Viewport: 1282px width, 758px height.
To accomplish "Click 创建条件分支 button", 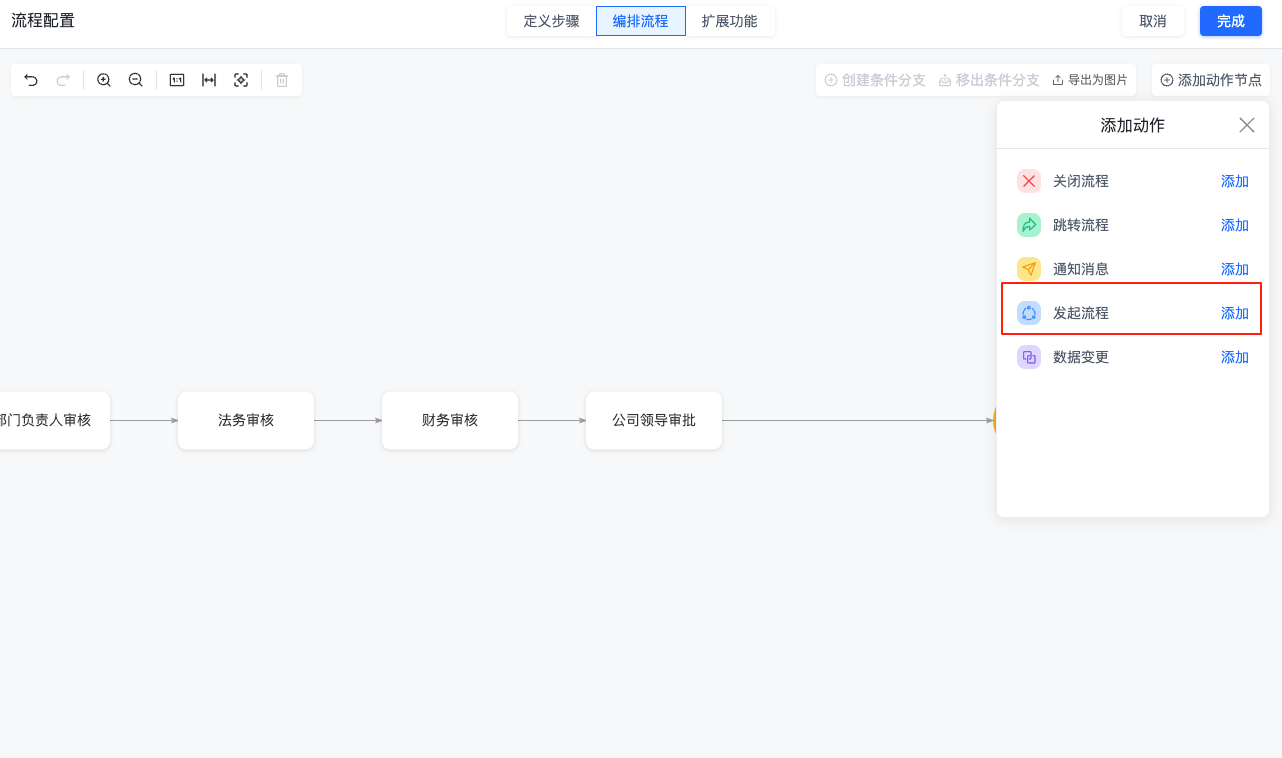I will point(875,80).
